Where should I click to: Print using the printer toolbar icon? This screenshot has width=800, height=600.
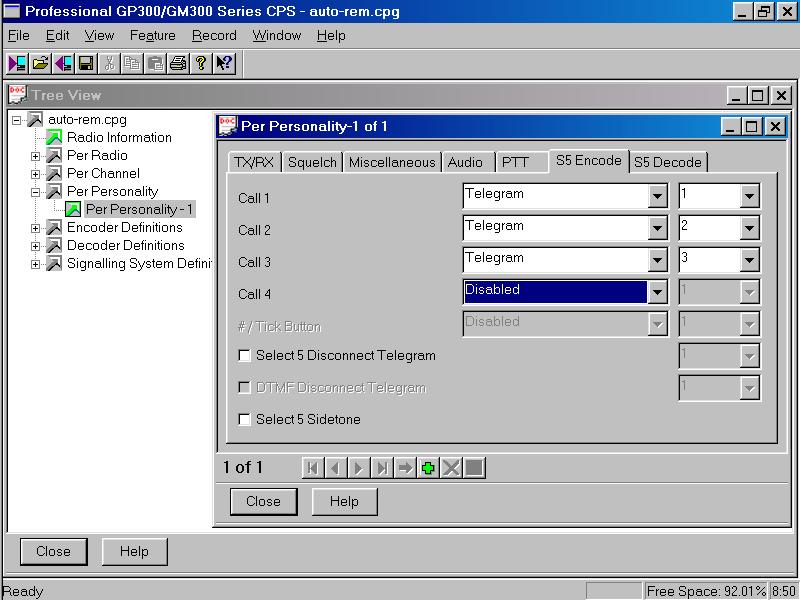tap(178, 63)
